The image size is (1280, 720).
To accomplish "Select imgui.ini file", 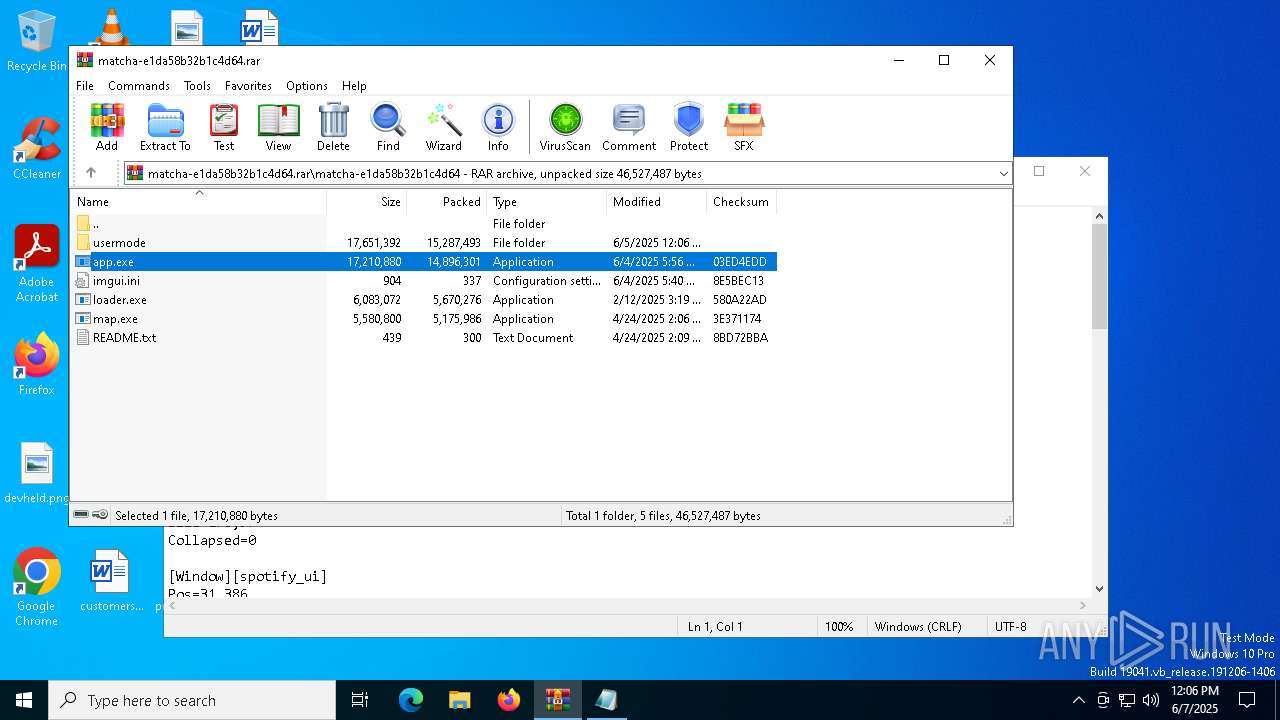I will click(424, 281).
